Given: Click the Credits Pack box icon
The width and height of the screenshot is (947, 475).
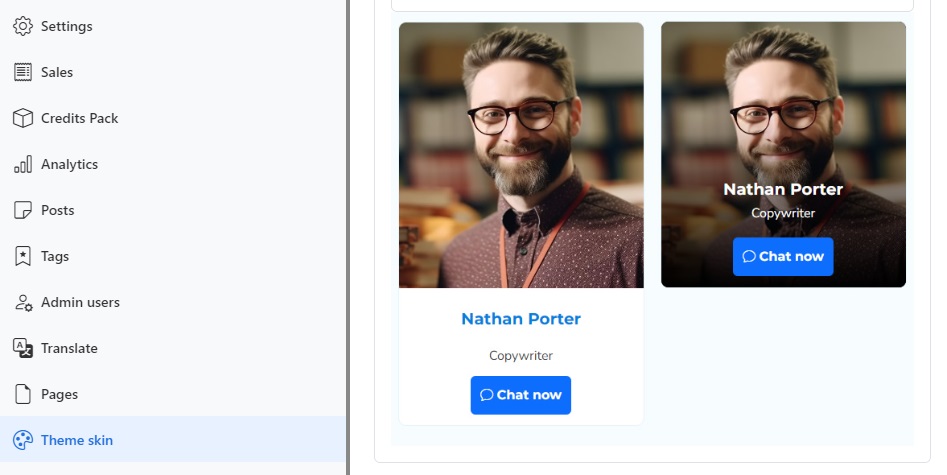Looking at the screenshot, I should point(23,118).
